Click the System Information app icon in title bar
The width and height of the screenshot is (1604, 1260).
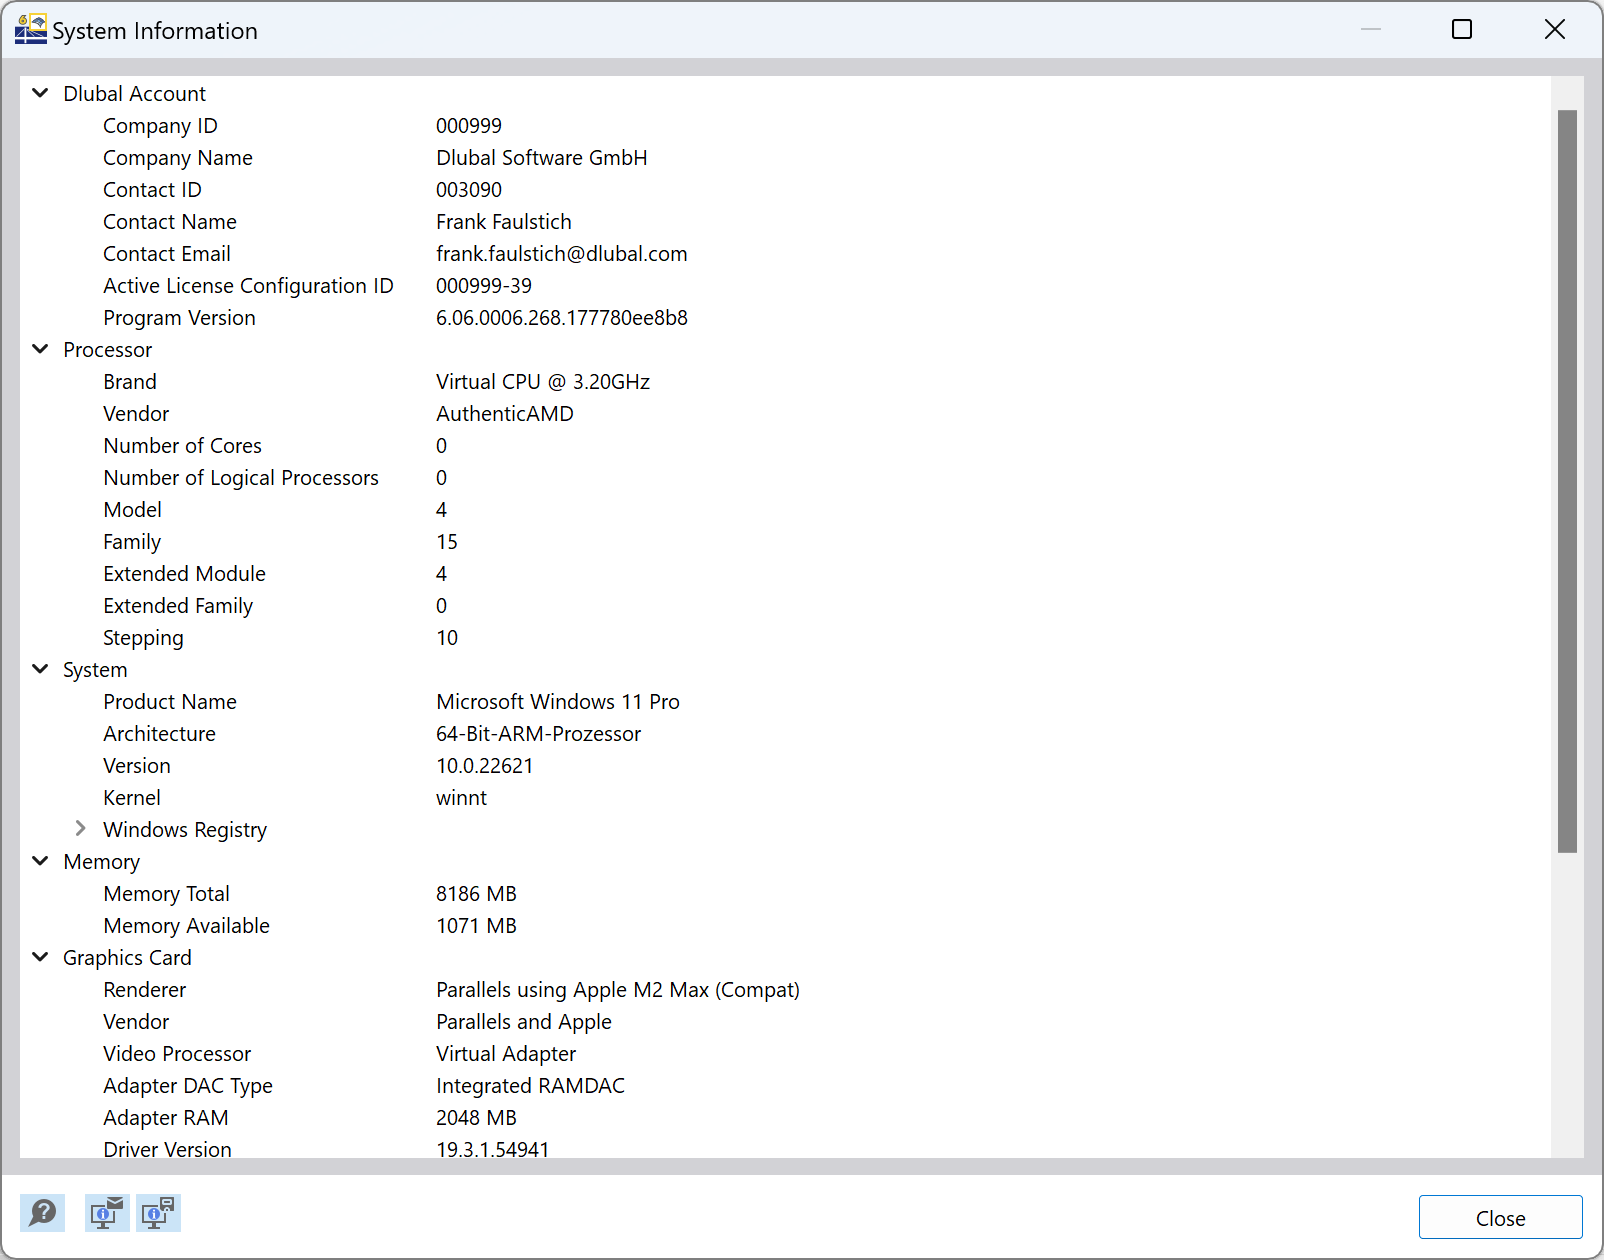pos(30,29)
